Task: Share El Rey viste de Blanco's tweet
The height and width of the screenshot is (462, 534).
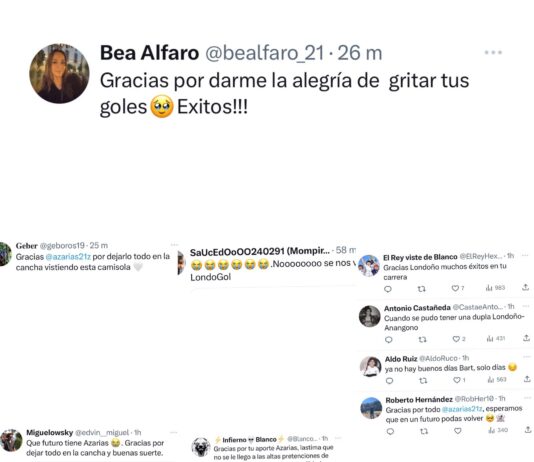Action: tap(525, 287)
